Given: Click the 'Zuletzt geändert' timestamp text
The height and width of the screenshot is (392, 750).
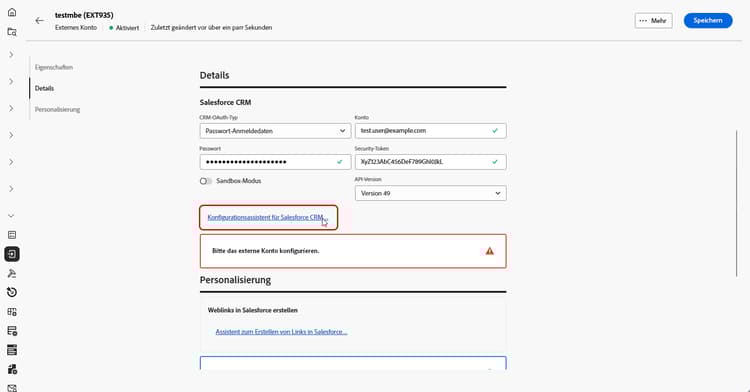Looking at the screenshot, I should pos(211,28).
